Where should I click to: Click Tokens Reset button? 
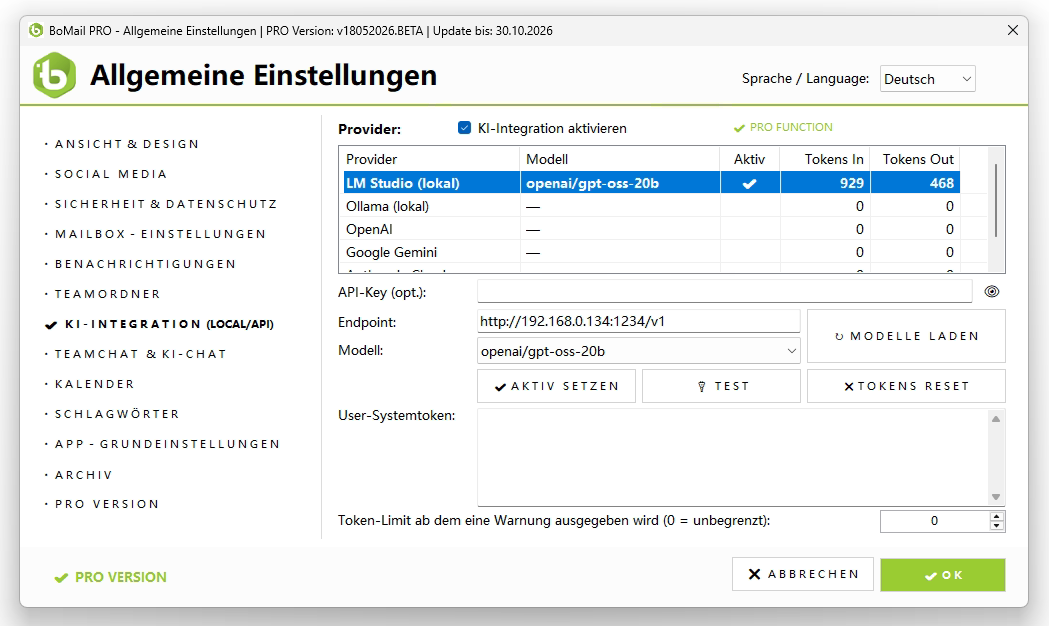(x=906, y=386)
